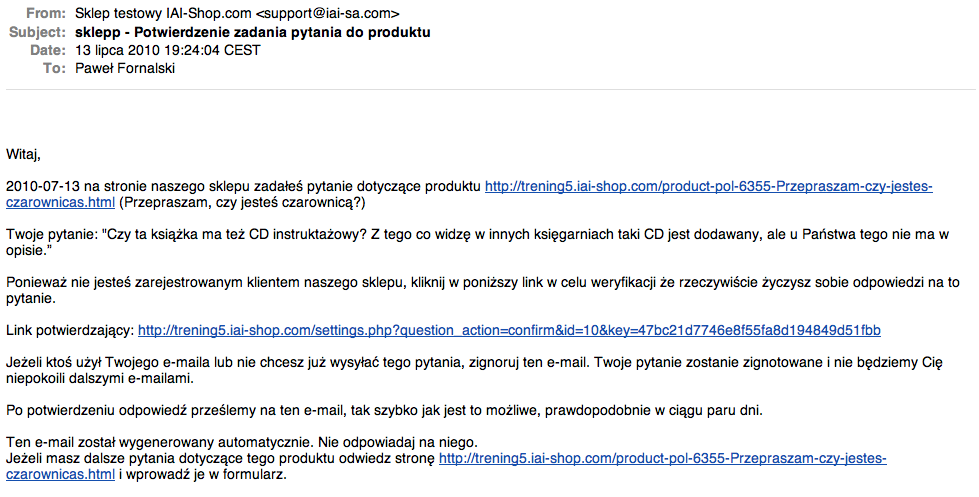Click the sender address support@iai-sa.com
979x497 pixels.
[328, 13]
